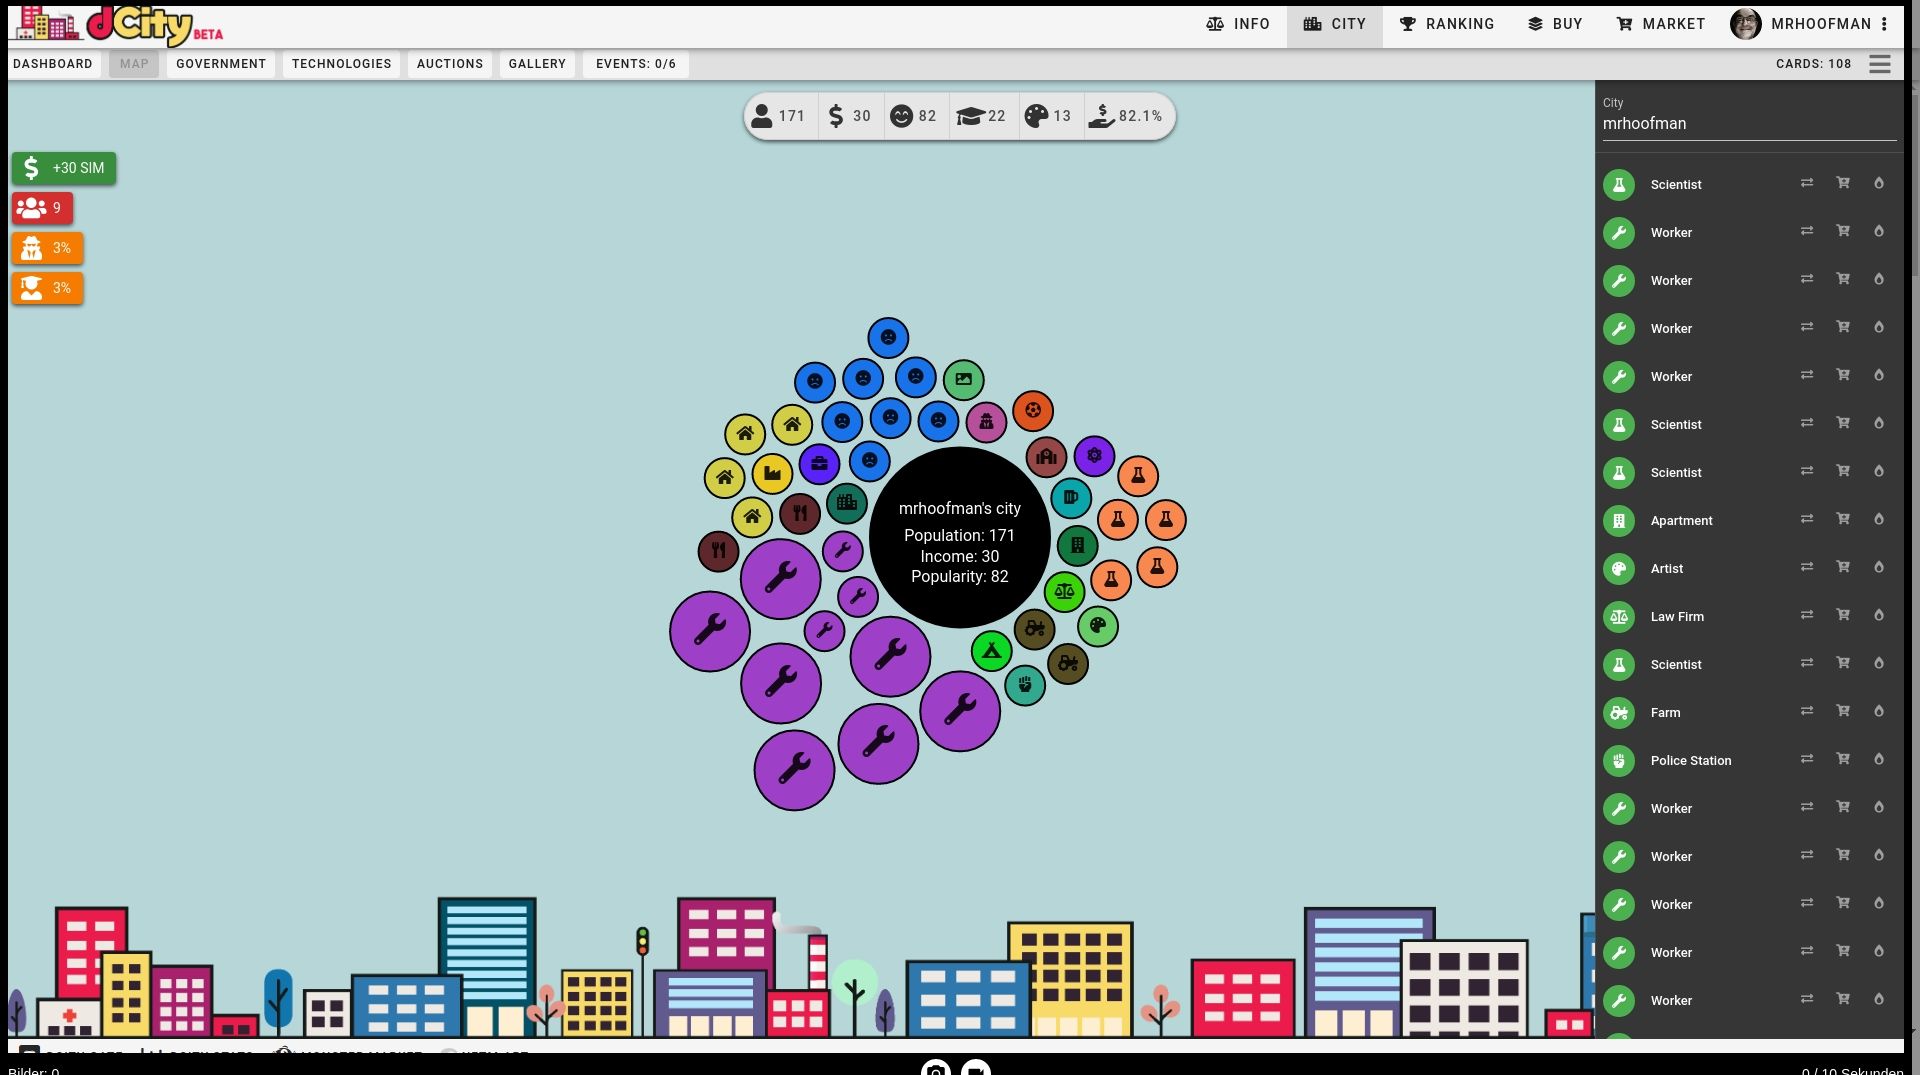Click the Artist palette icon in card list
The image size is (1920, 1075).
coord(1618,569)
